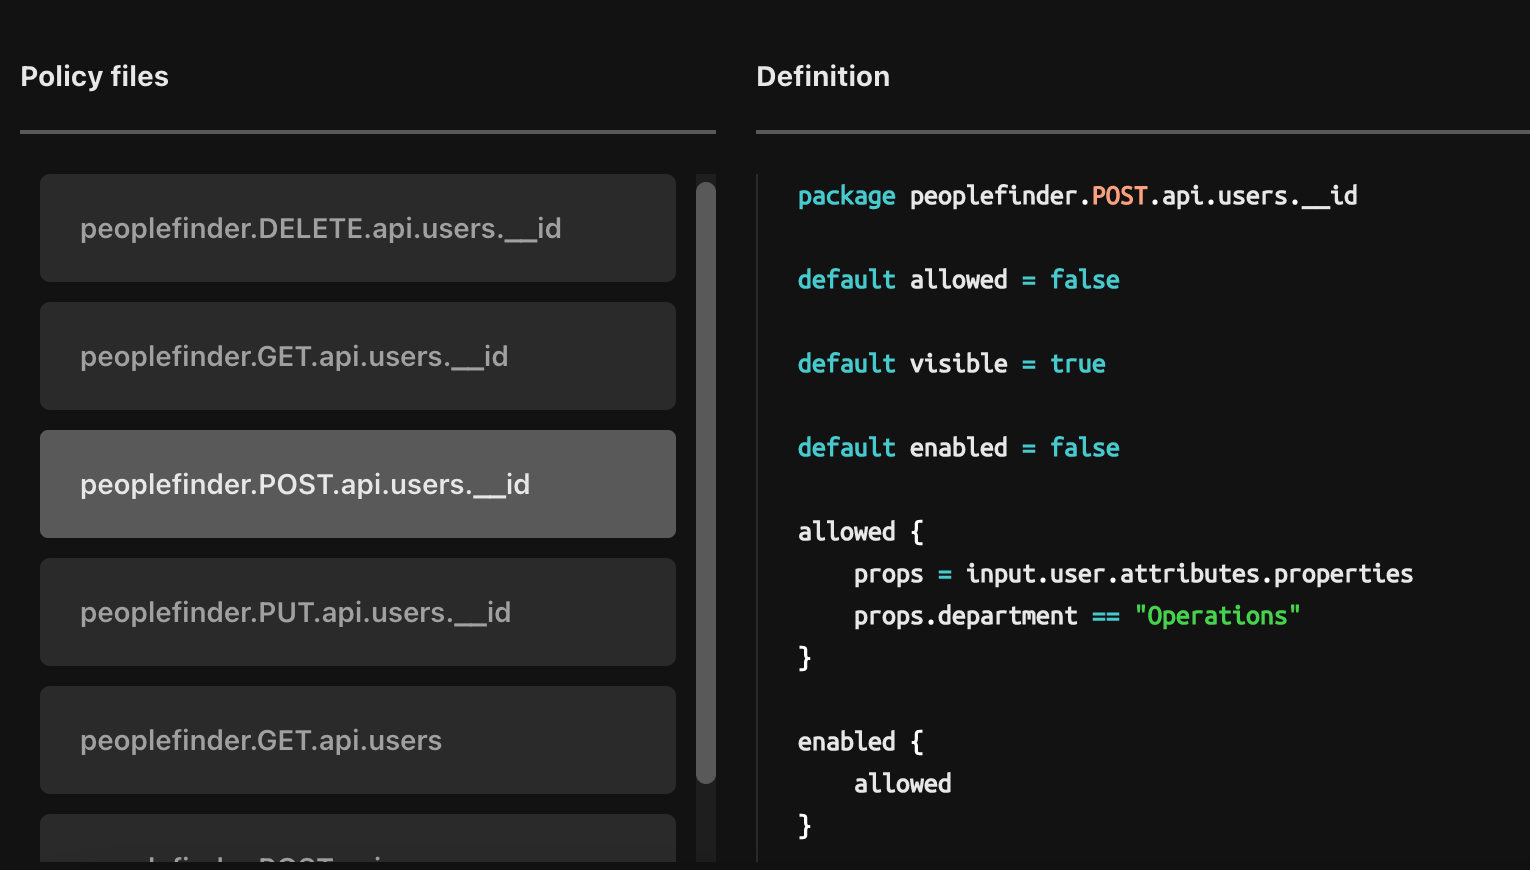Select the peoplefinder.GET.api.users.__id policy
Image resolution: width=1530 pixels, height=870 pixels.
click(357, 356)
